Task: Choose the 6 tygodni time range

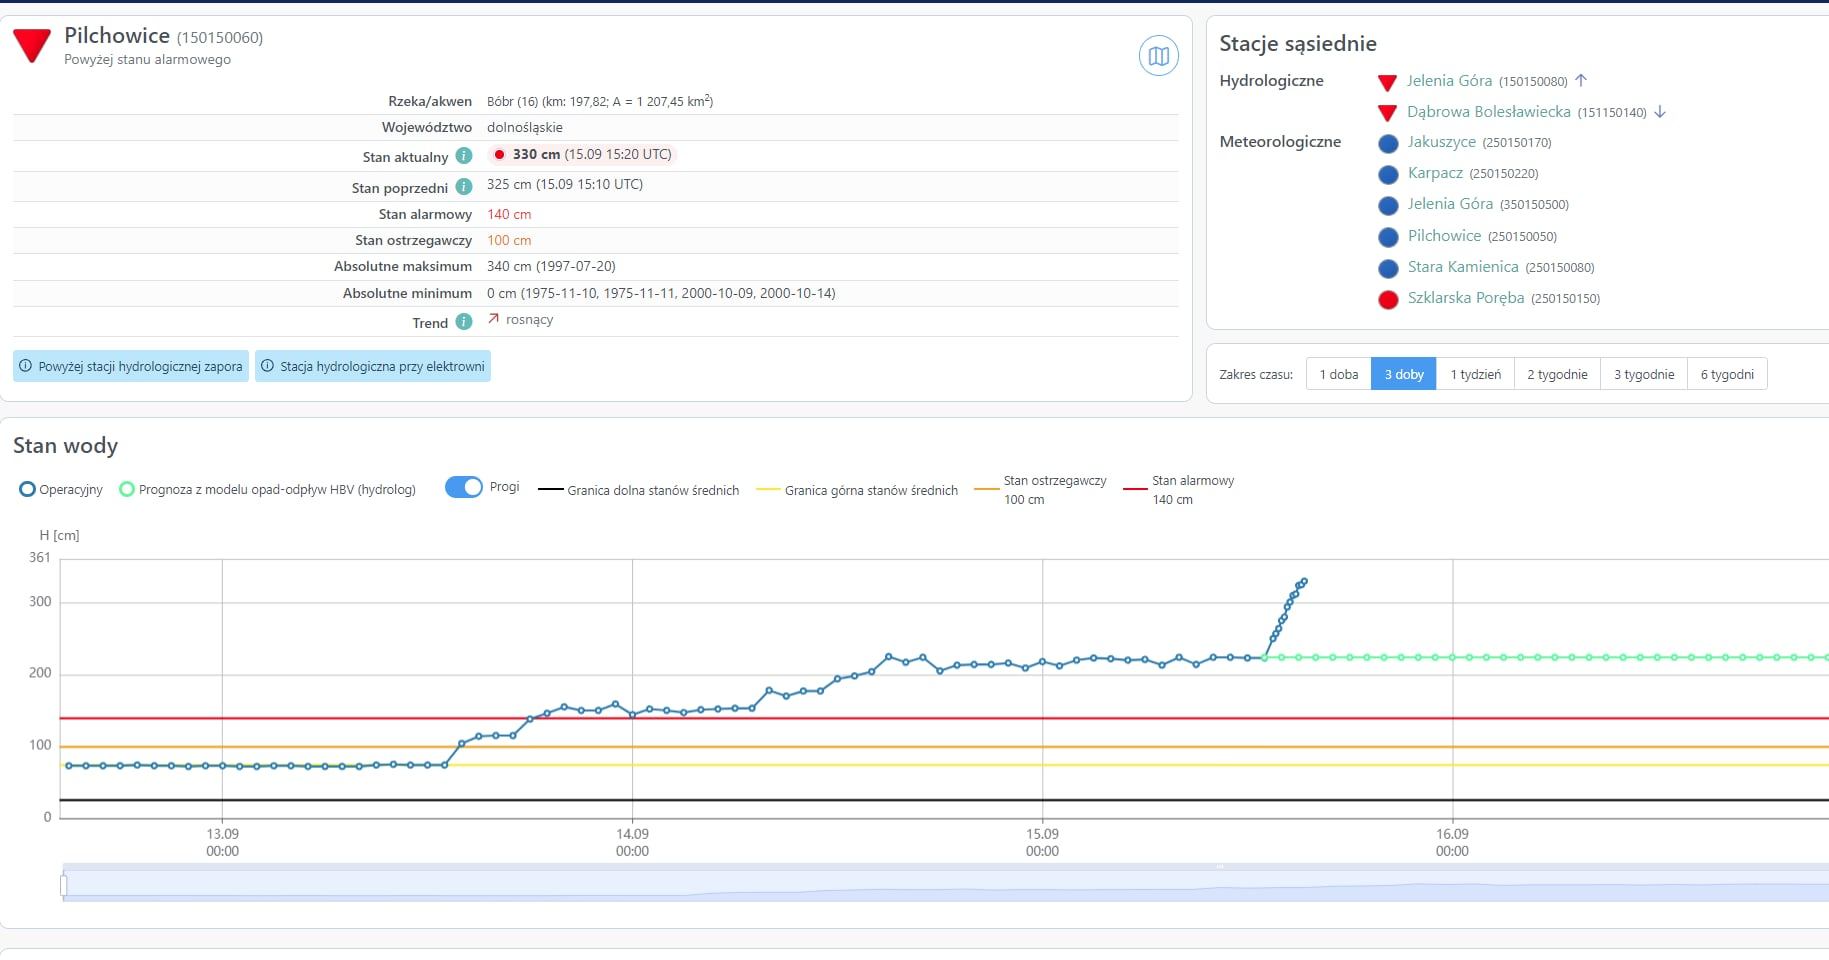Action: (1727, 374)
